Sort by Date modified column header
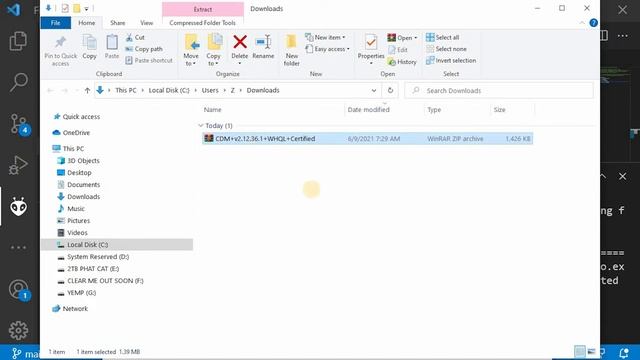The height and width of the screenshot is (360, 640). [368, 109]
